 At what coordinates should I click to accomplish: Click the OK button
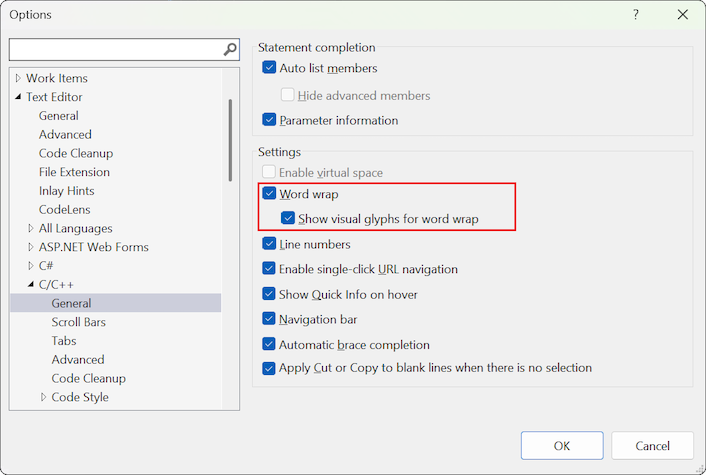click(x=562, y=446)
